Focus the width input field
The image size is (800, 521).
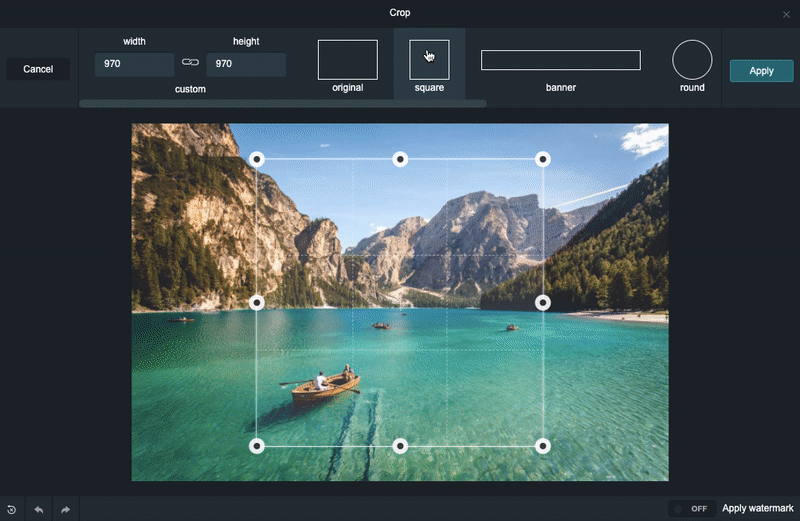coord(134,64)
